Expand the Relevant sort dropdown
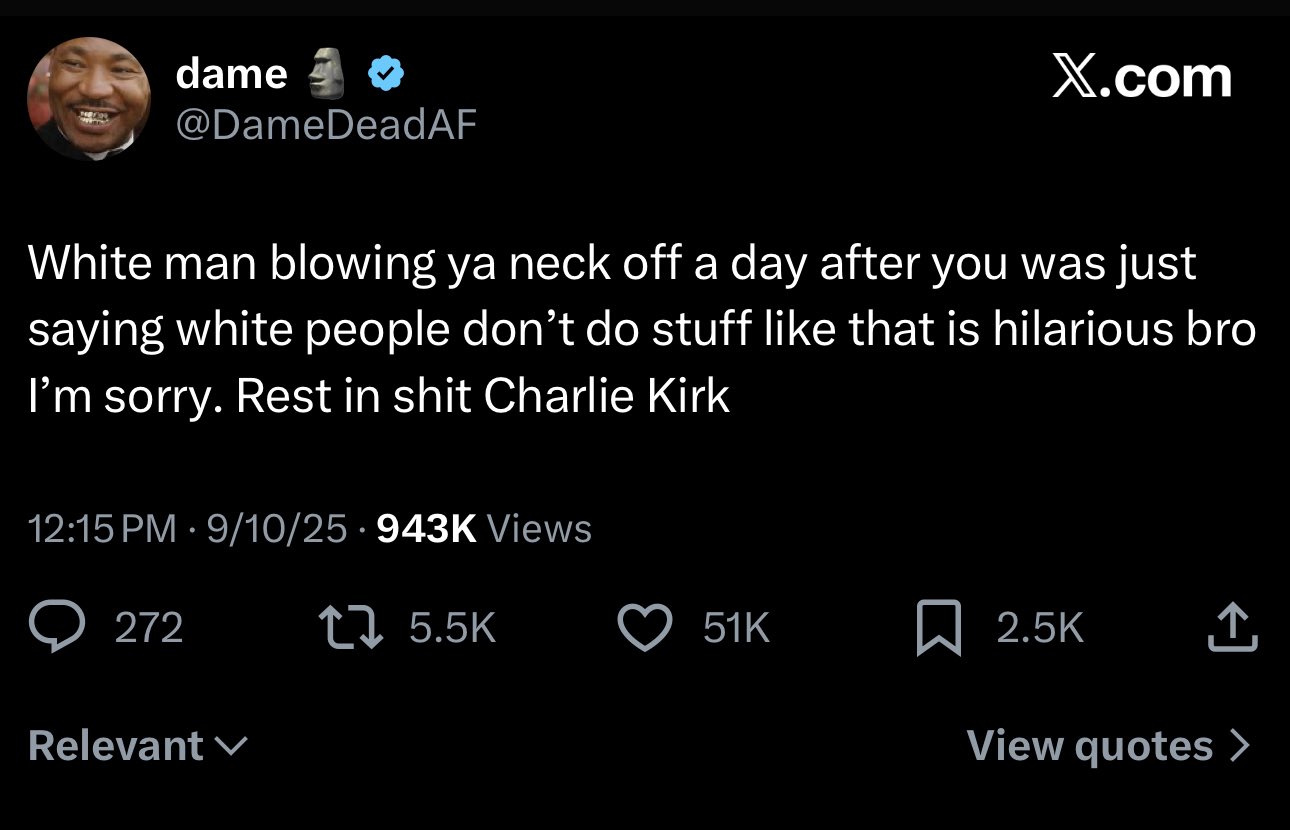Screen dimensions: 1290x830 click(139, 746)
